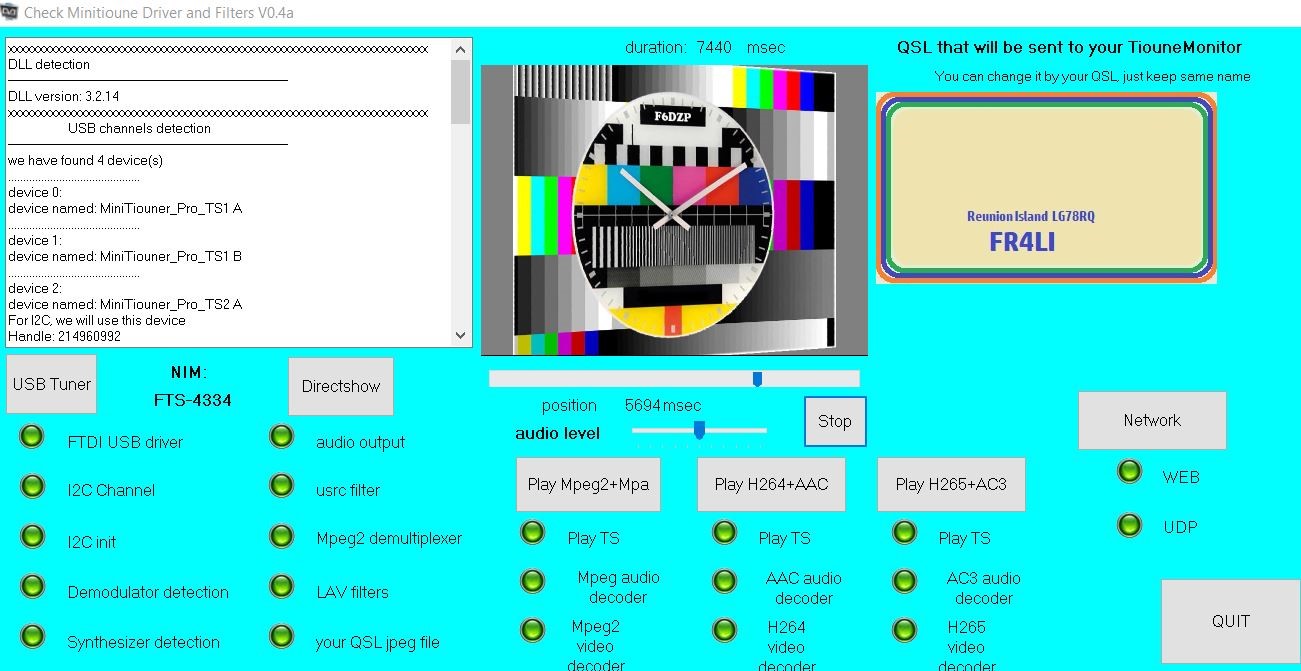Screen dimensions: 1301x671
Task: Click the 'DLL detection' log heading
Action: (x=49, y=64)
